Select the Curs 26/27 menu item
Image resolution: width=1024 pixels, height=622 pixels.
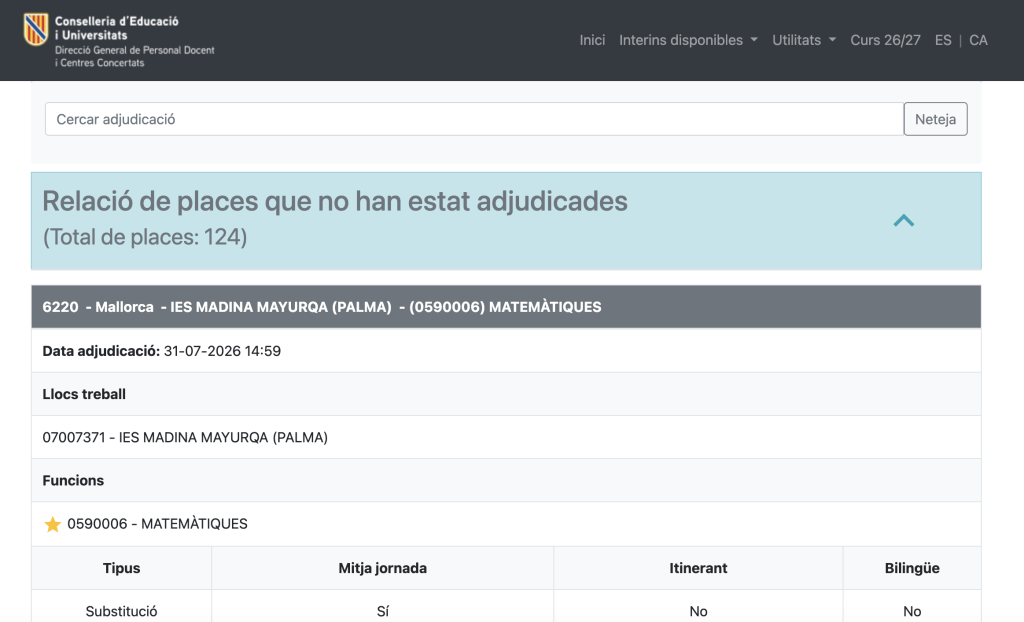(x=886, y=40)
